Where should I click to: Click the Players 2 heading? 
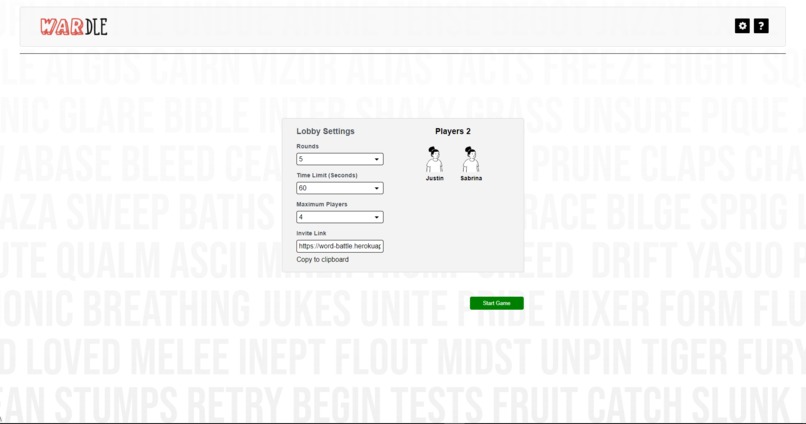point(453,131)
